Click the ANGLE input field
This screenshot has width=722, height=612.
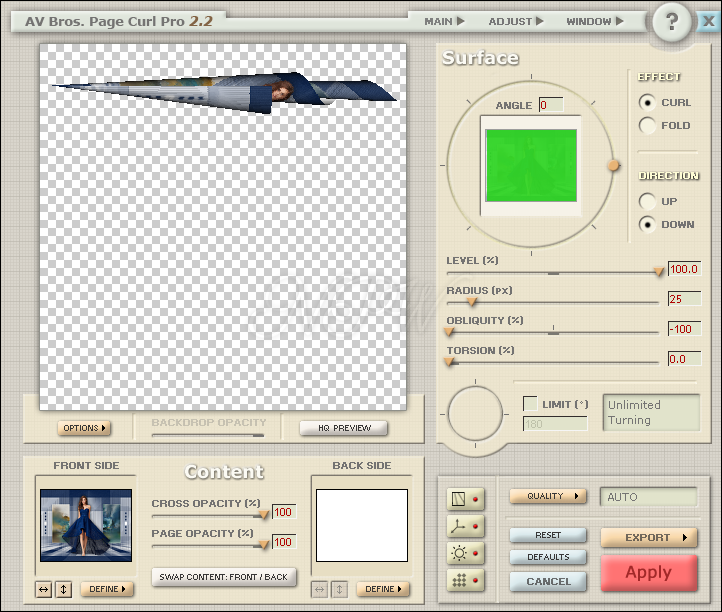[551, 105]
